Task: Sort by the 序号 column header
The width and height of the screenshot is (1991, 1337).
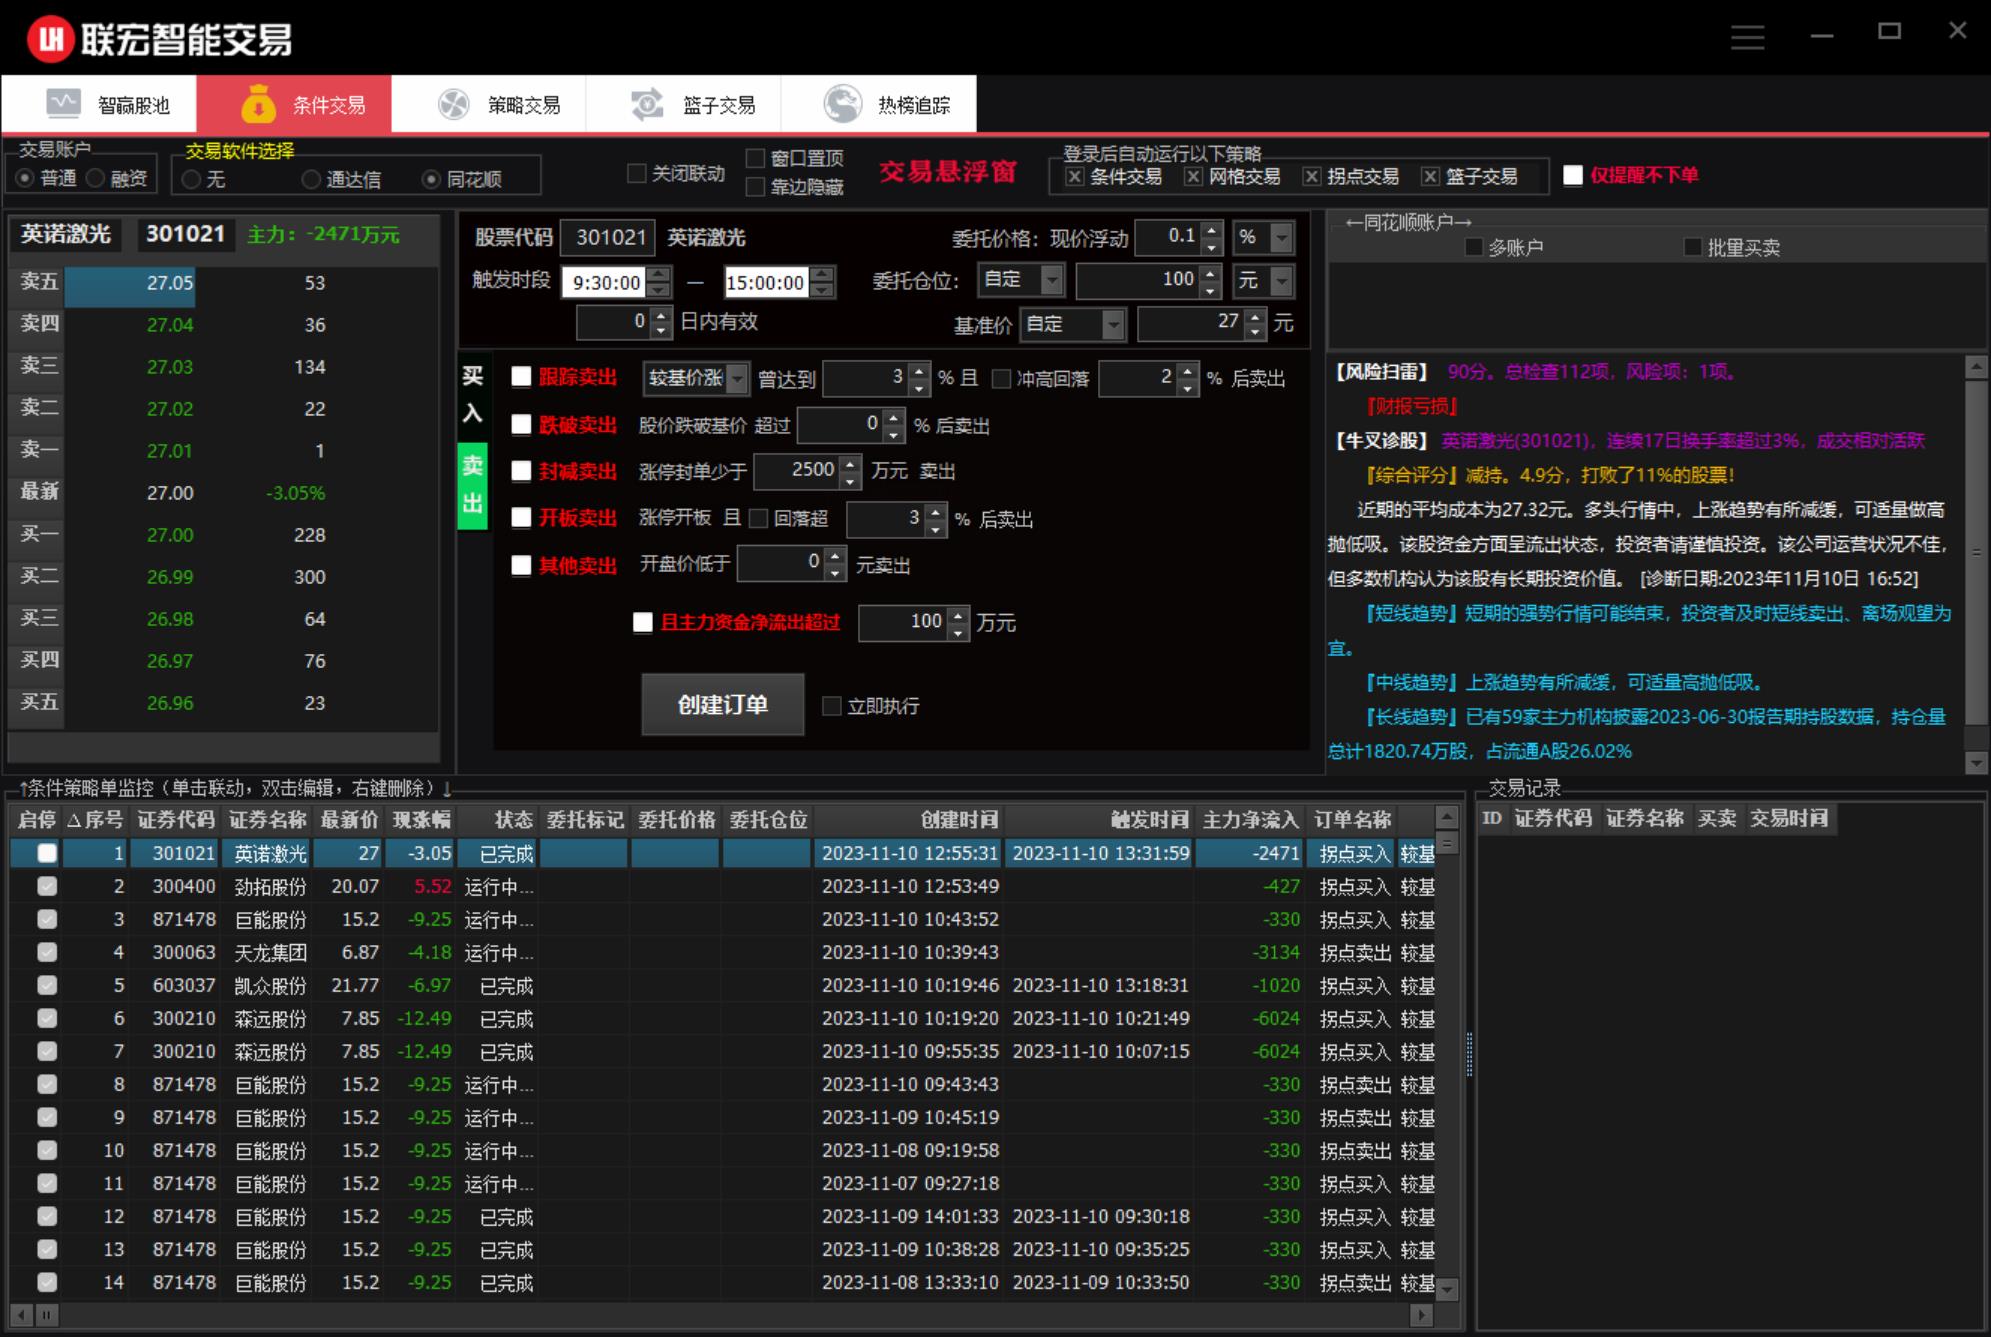Action: (95, 820)
